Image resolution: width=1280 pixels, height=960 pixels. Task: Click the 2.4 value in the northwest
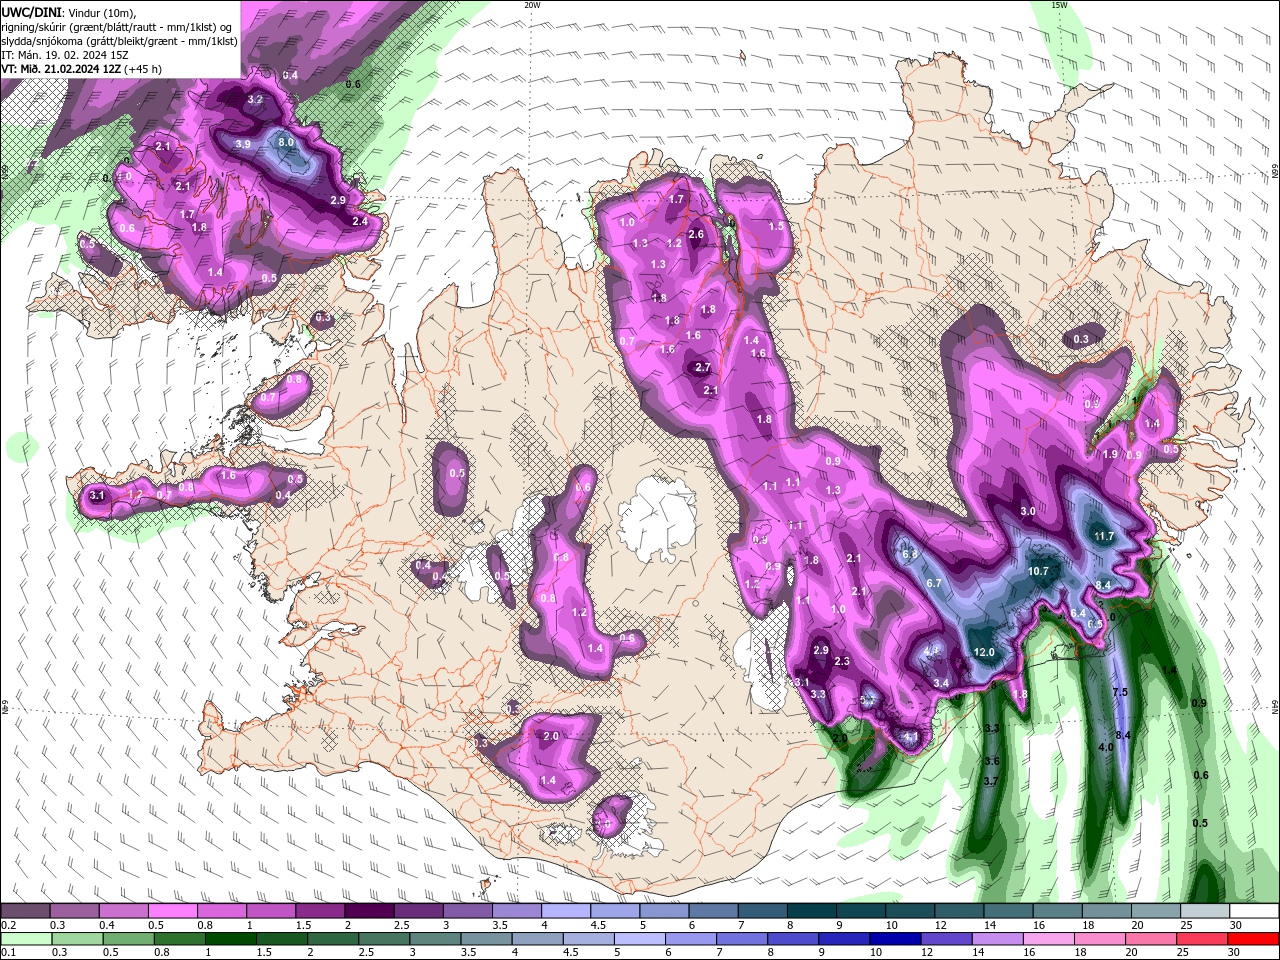(360, 221)
